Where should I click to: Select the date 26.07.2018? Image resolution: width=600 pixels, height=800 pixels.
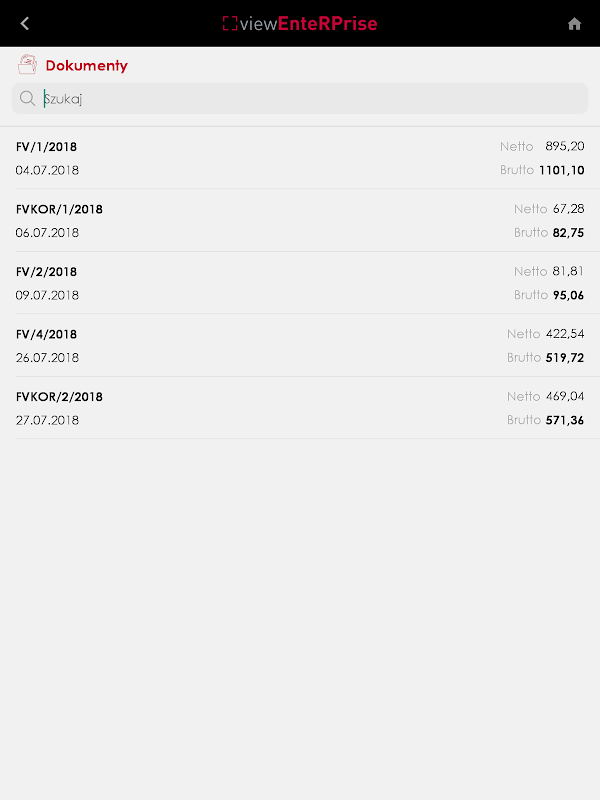(47, 358)
